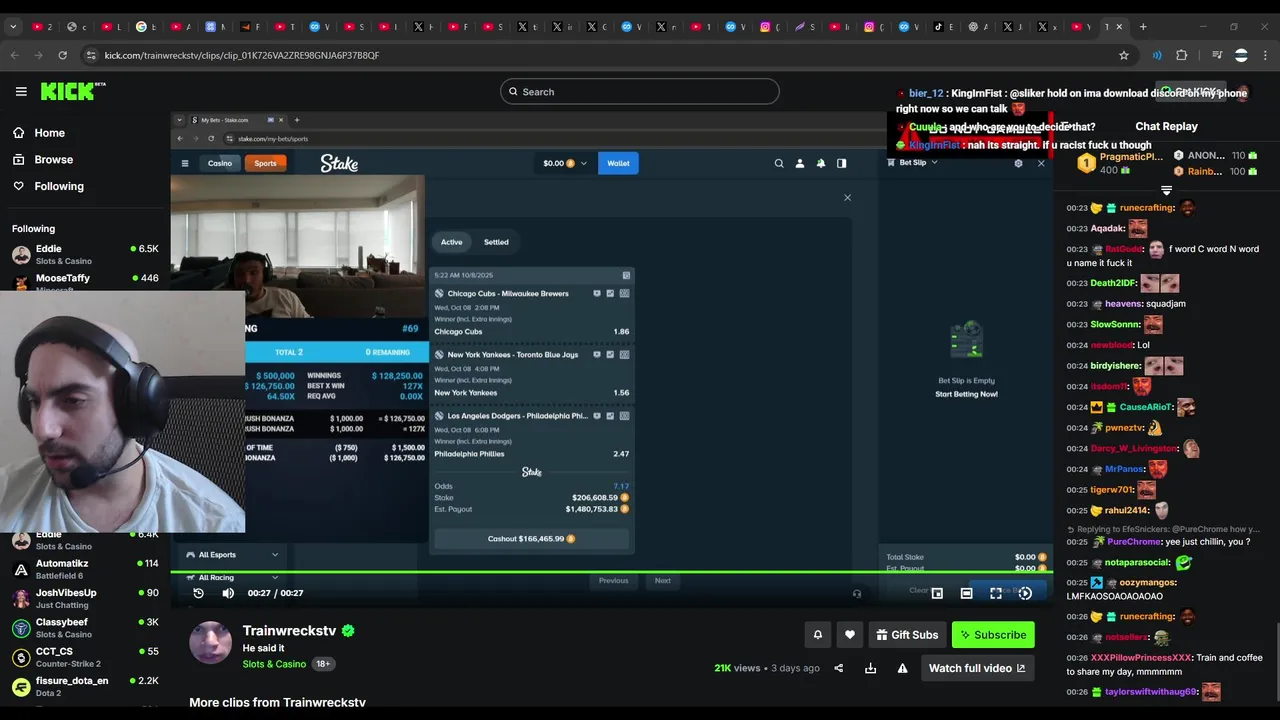Expand All Esports dropdown in Stake video
The image size is (1280, 720).
(x=232, y=554)
